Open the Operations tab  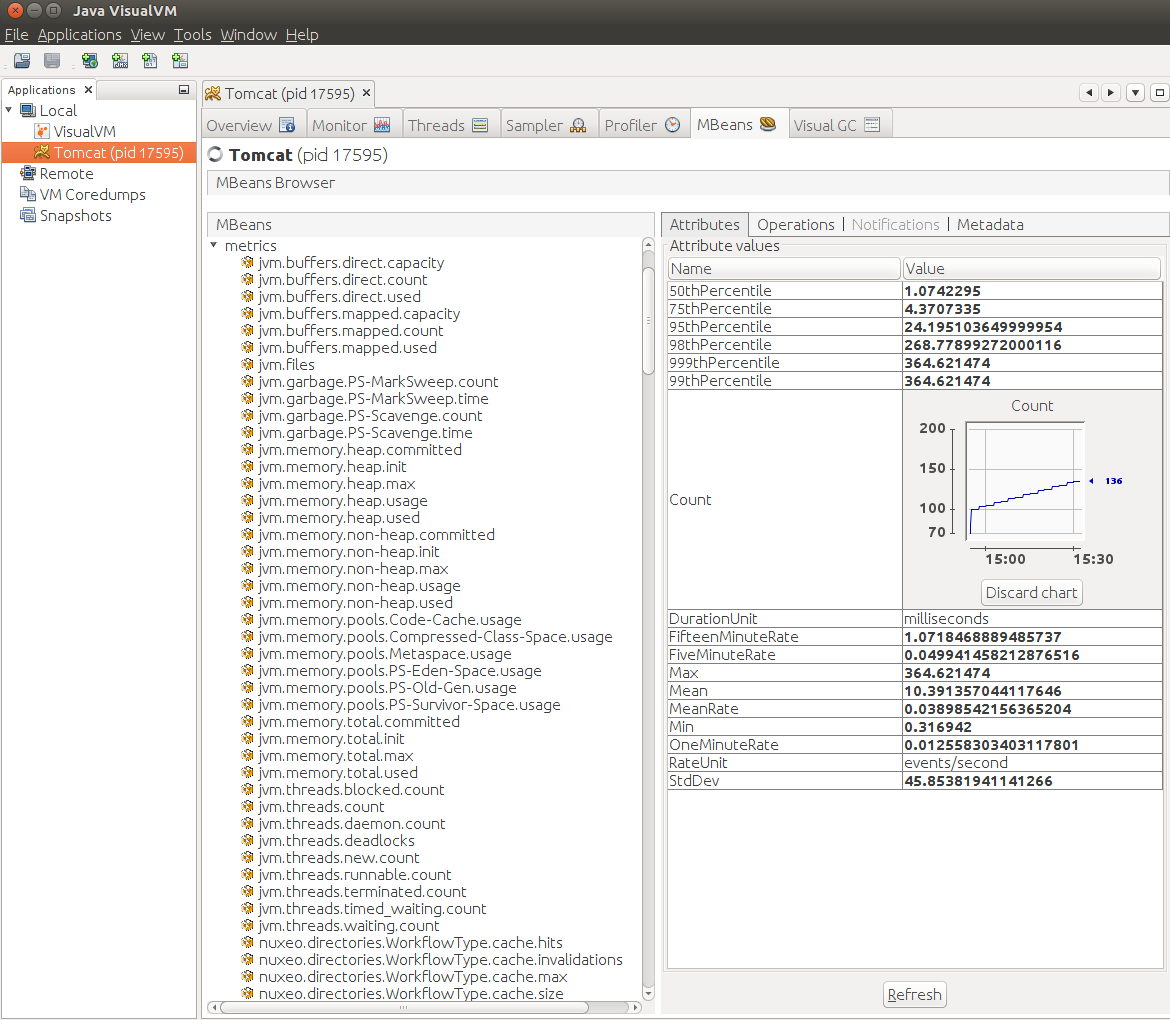795,225
